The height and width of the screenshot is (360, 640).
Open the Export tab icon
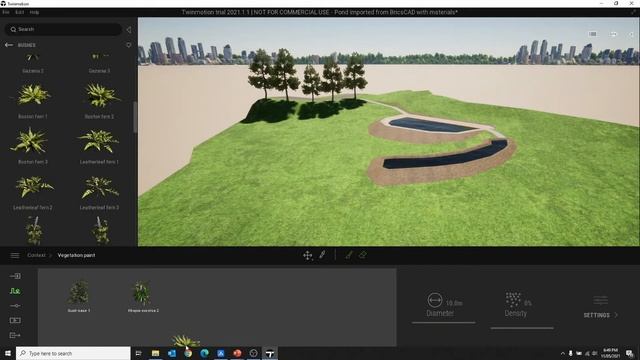15,335
